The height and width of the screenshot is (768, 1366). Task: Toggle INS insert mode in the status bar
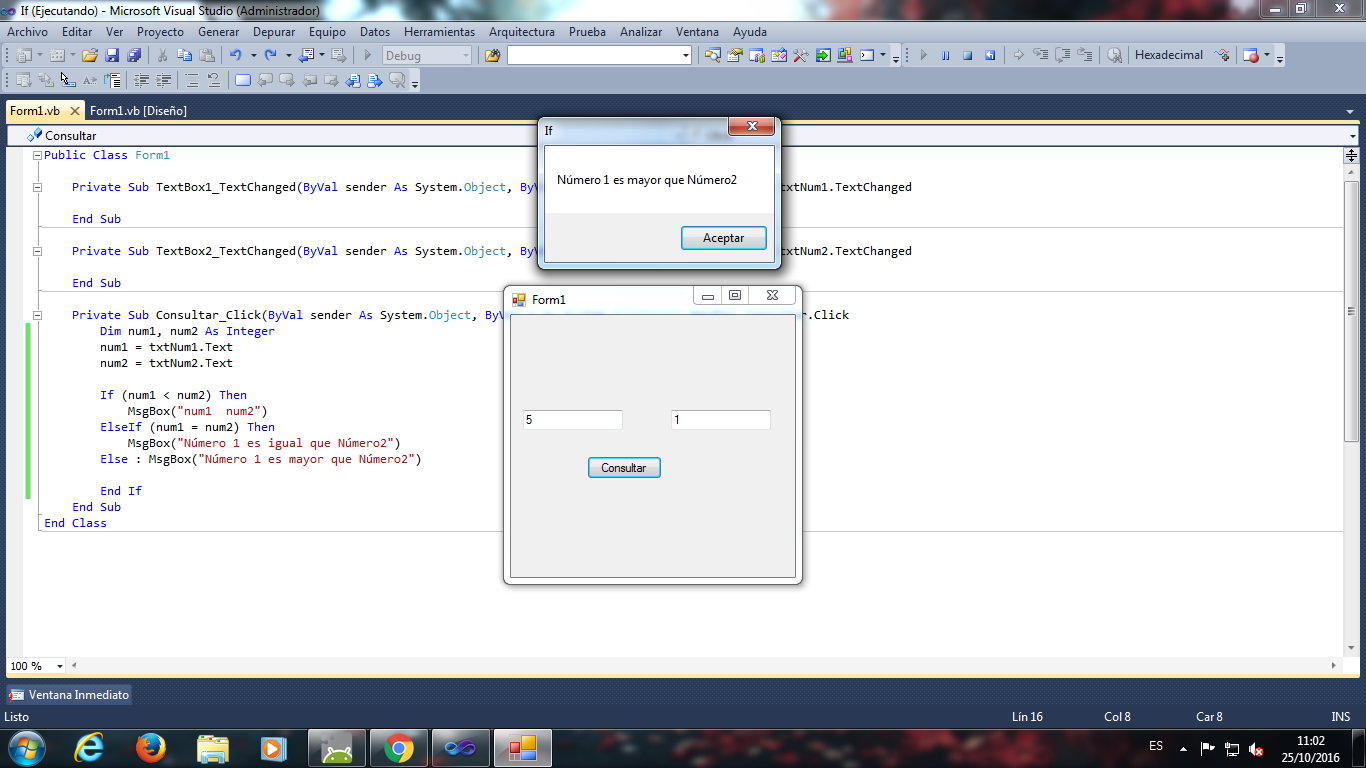pyautogui.click(x=1340, y=717)
